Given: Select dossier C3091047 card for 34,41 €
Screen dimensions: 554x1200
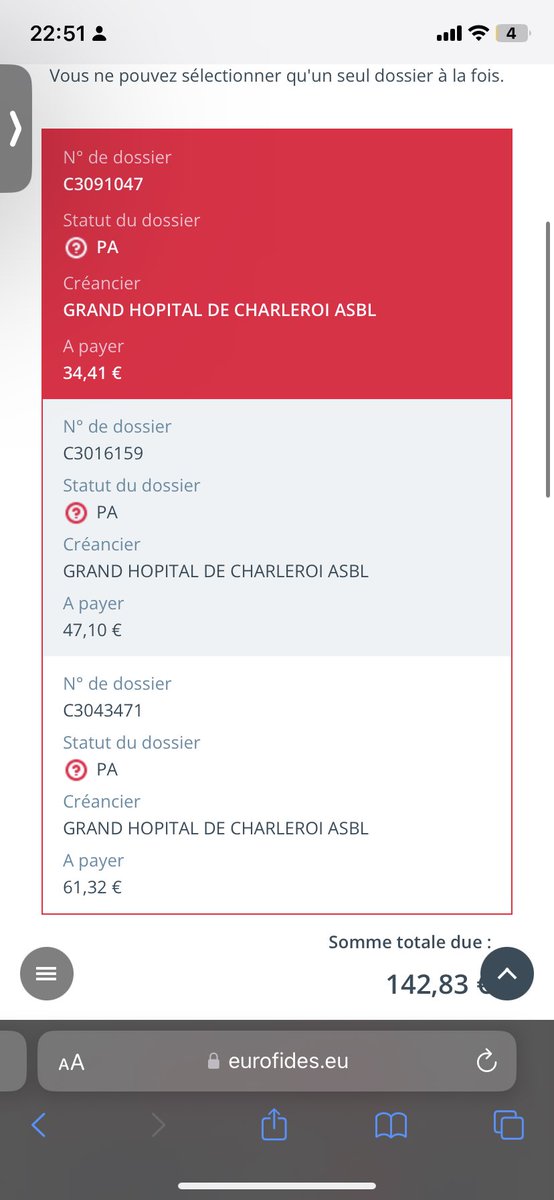Looking at the screenshot, I should (x=277, y=265).
